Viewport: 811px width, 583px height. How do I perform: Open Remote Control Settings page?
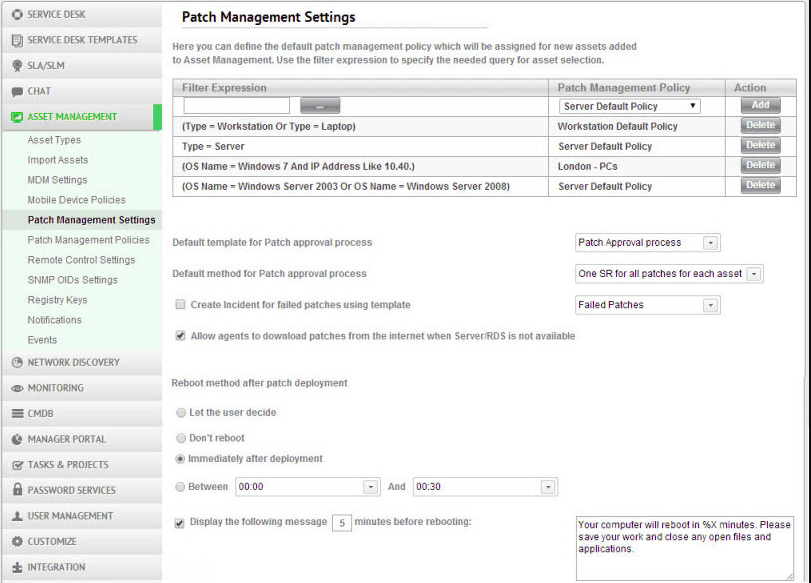pos(81,260)
